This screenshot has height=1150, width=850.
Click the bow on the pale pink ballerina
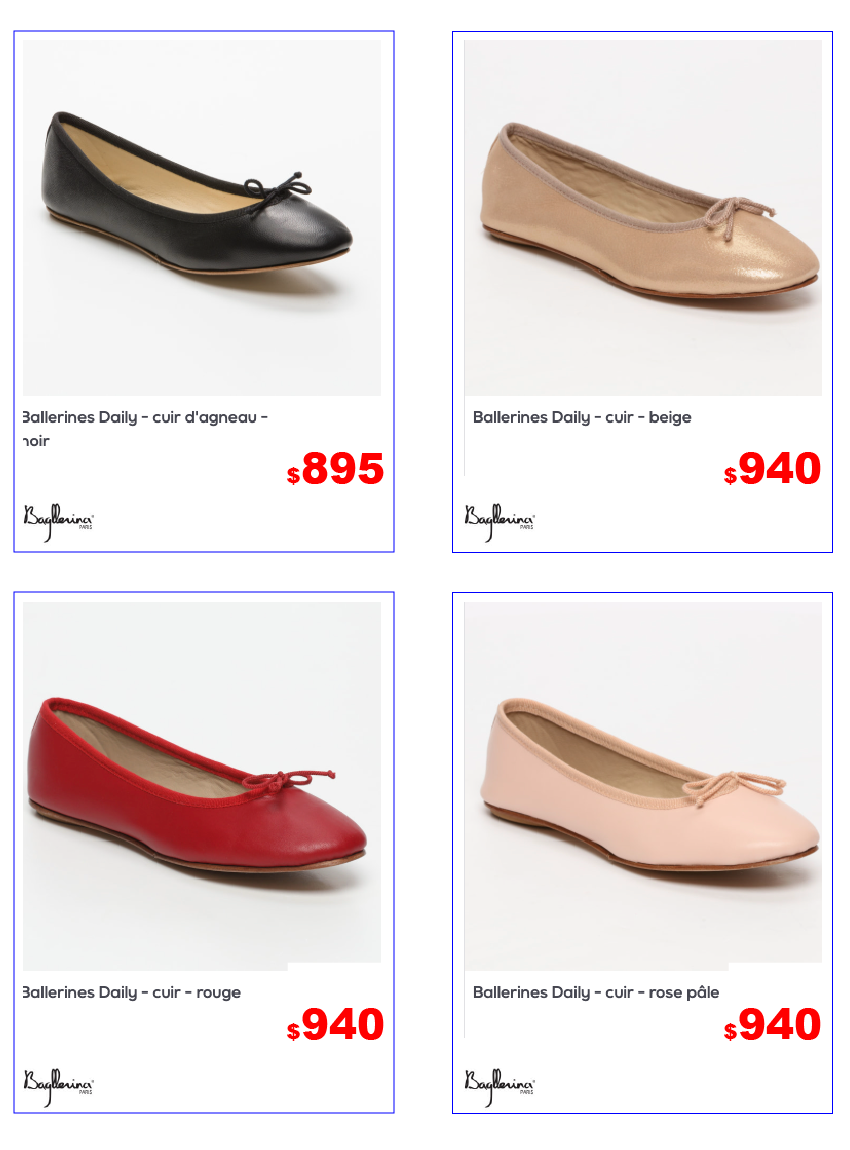(x=732, y=787)
